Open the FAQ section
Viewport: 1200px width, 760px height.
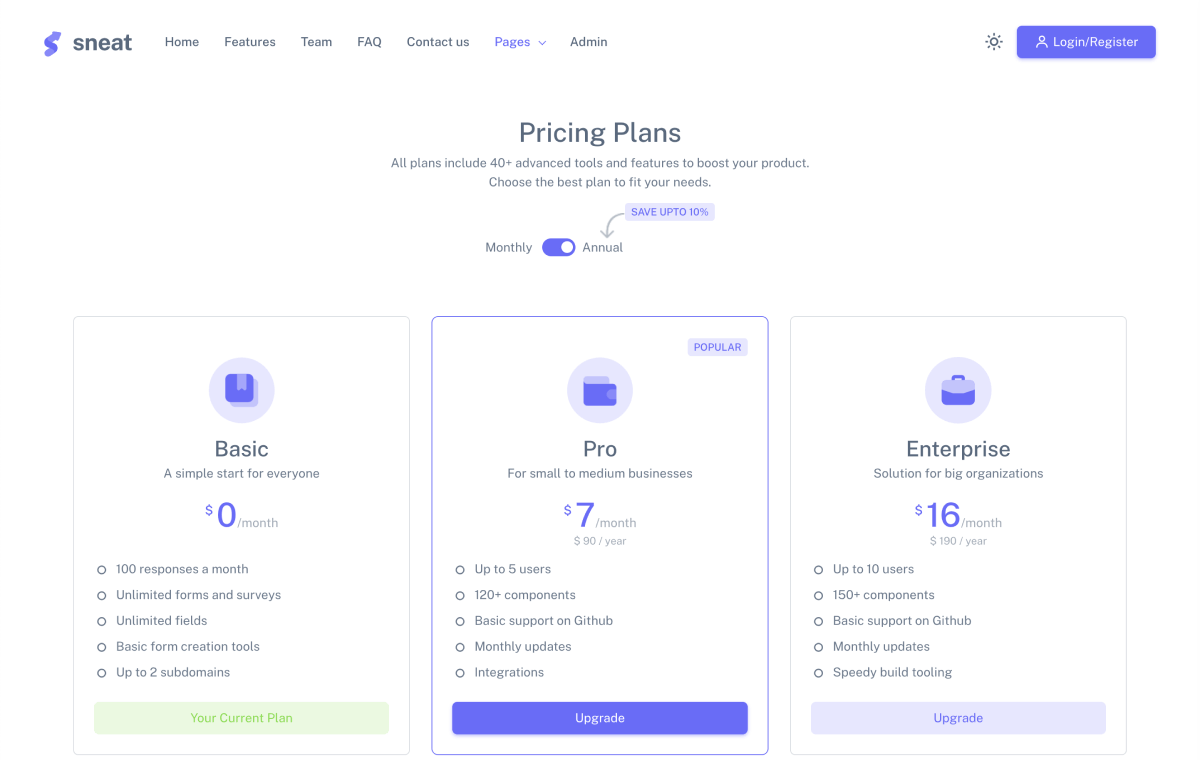point(369,42)
